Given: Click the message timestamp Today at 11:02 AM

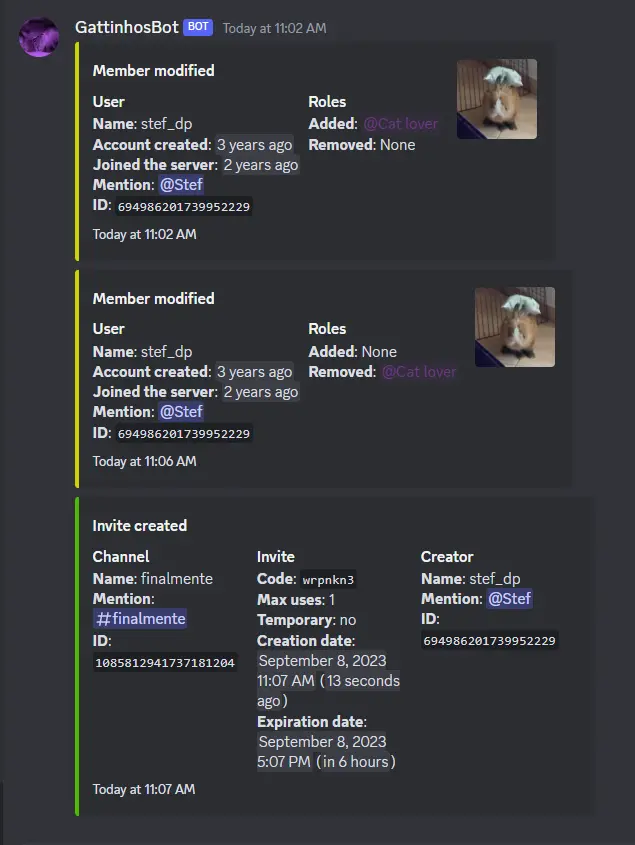Looking at the screenshot, I should (x=274, y=28).
